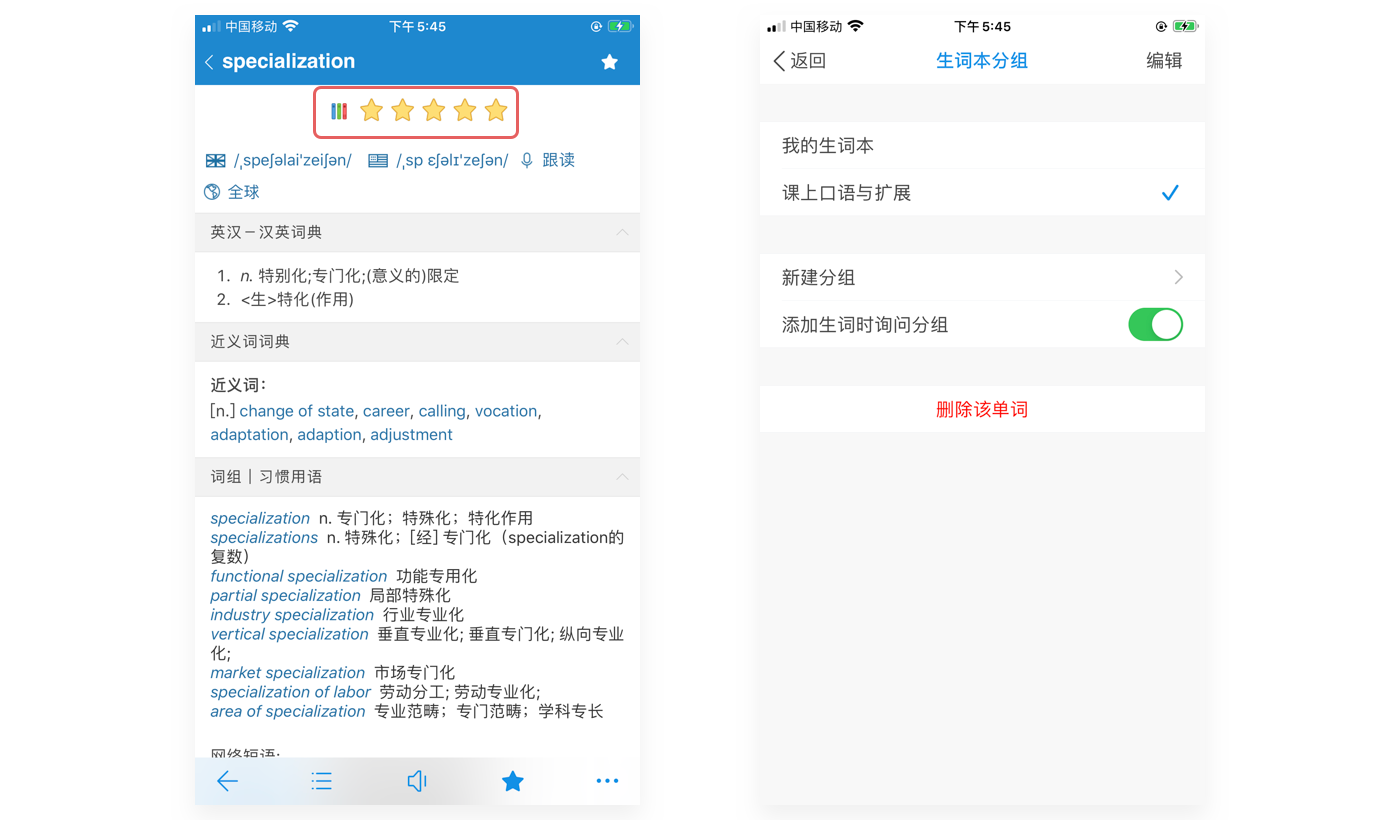Tap the 全球 pronunciation link
Viewport: 1400px width, 820px height.
[x=243, y=192]
